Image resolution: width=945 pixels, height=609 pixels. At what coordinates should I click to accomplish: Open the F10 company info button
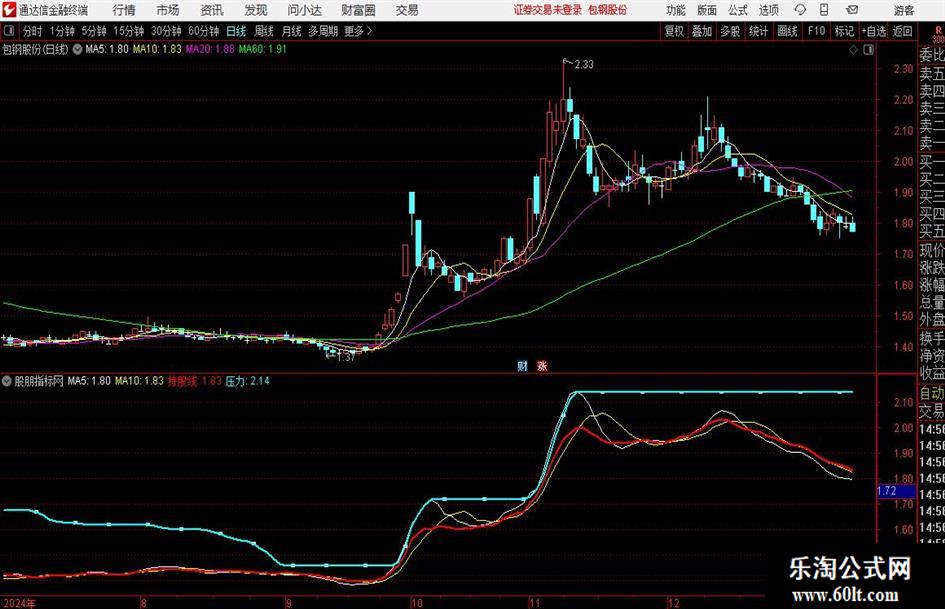(816, 31)
